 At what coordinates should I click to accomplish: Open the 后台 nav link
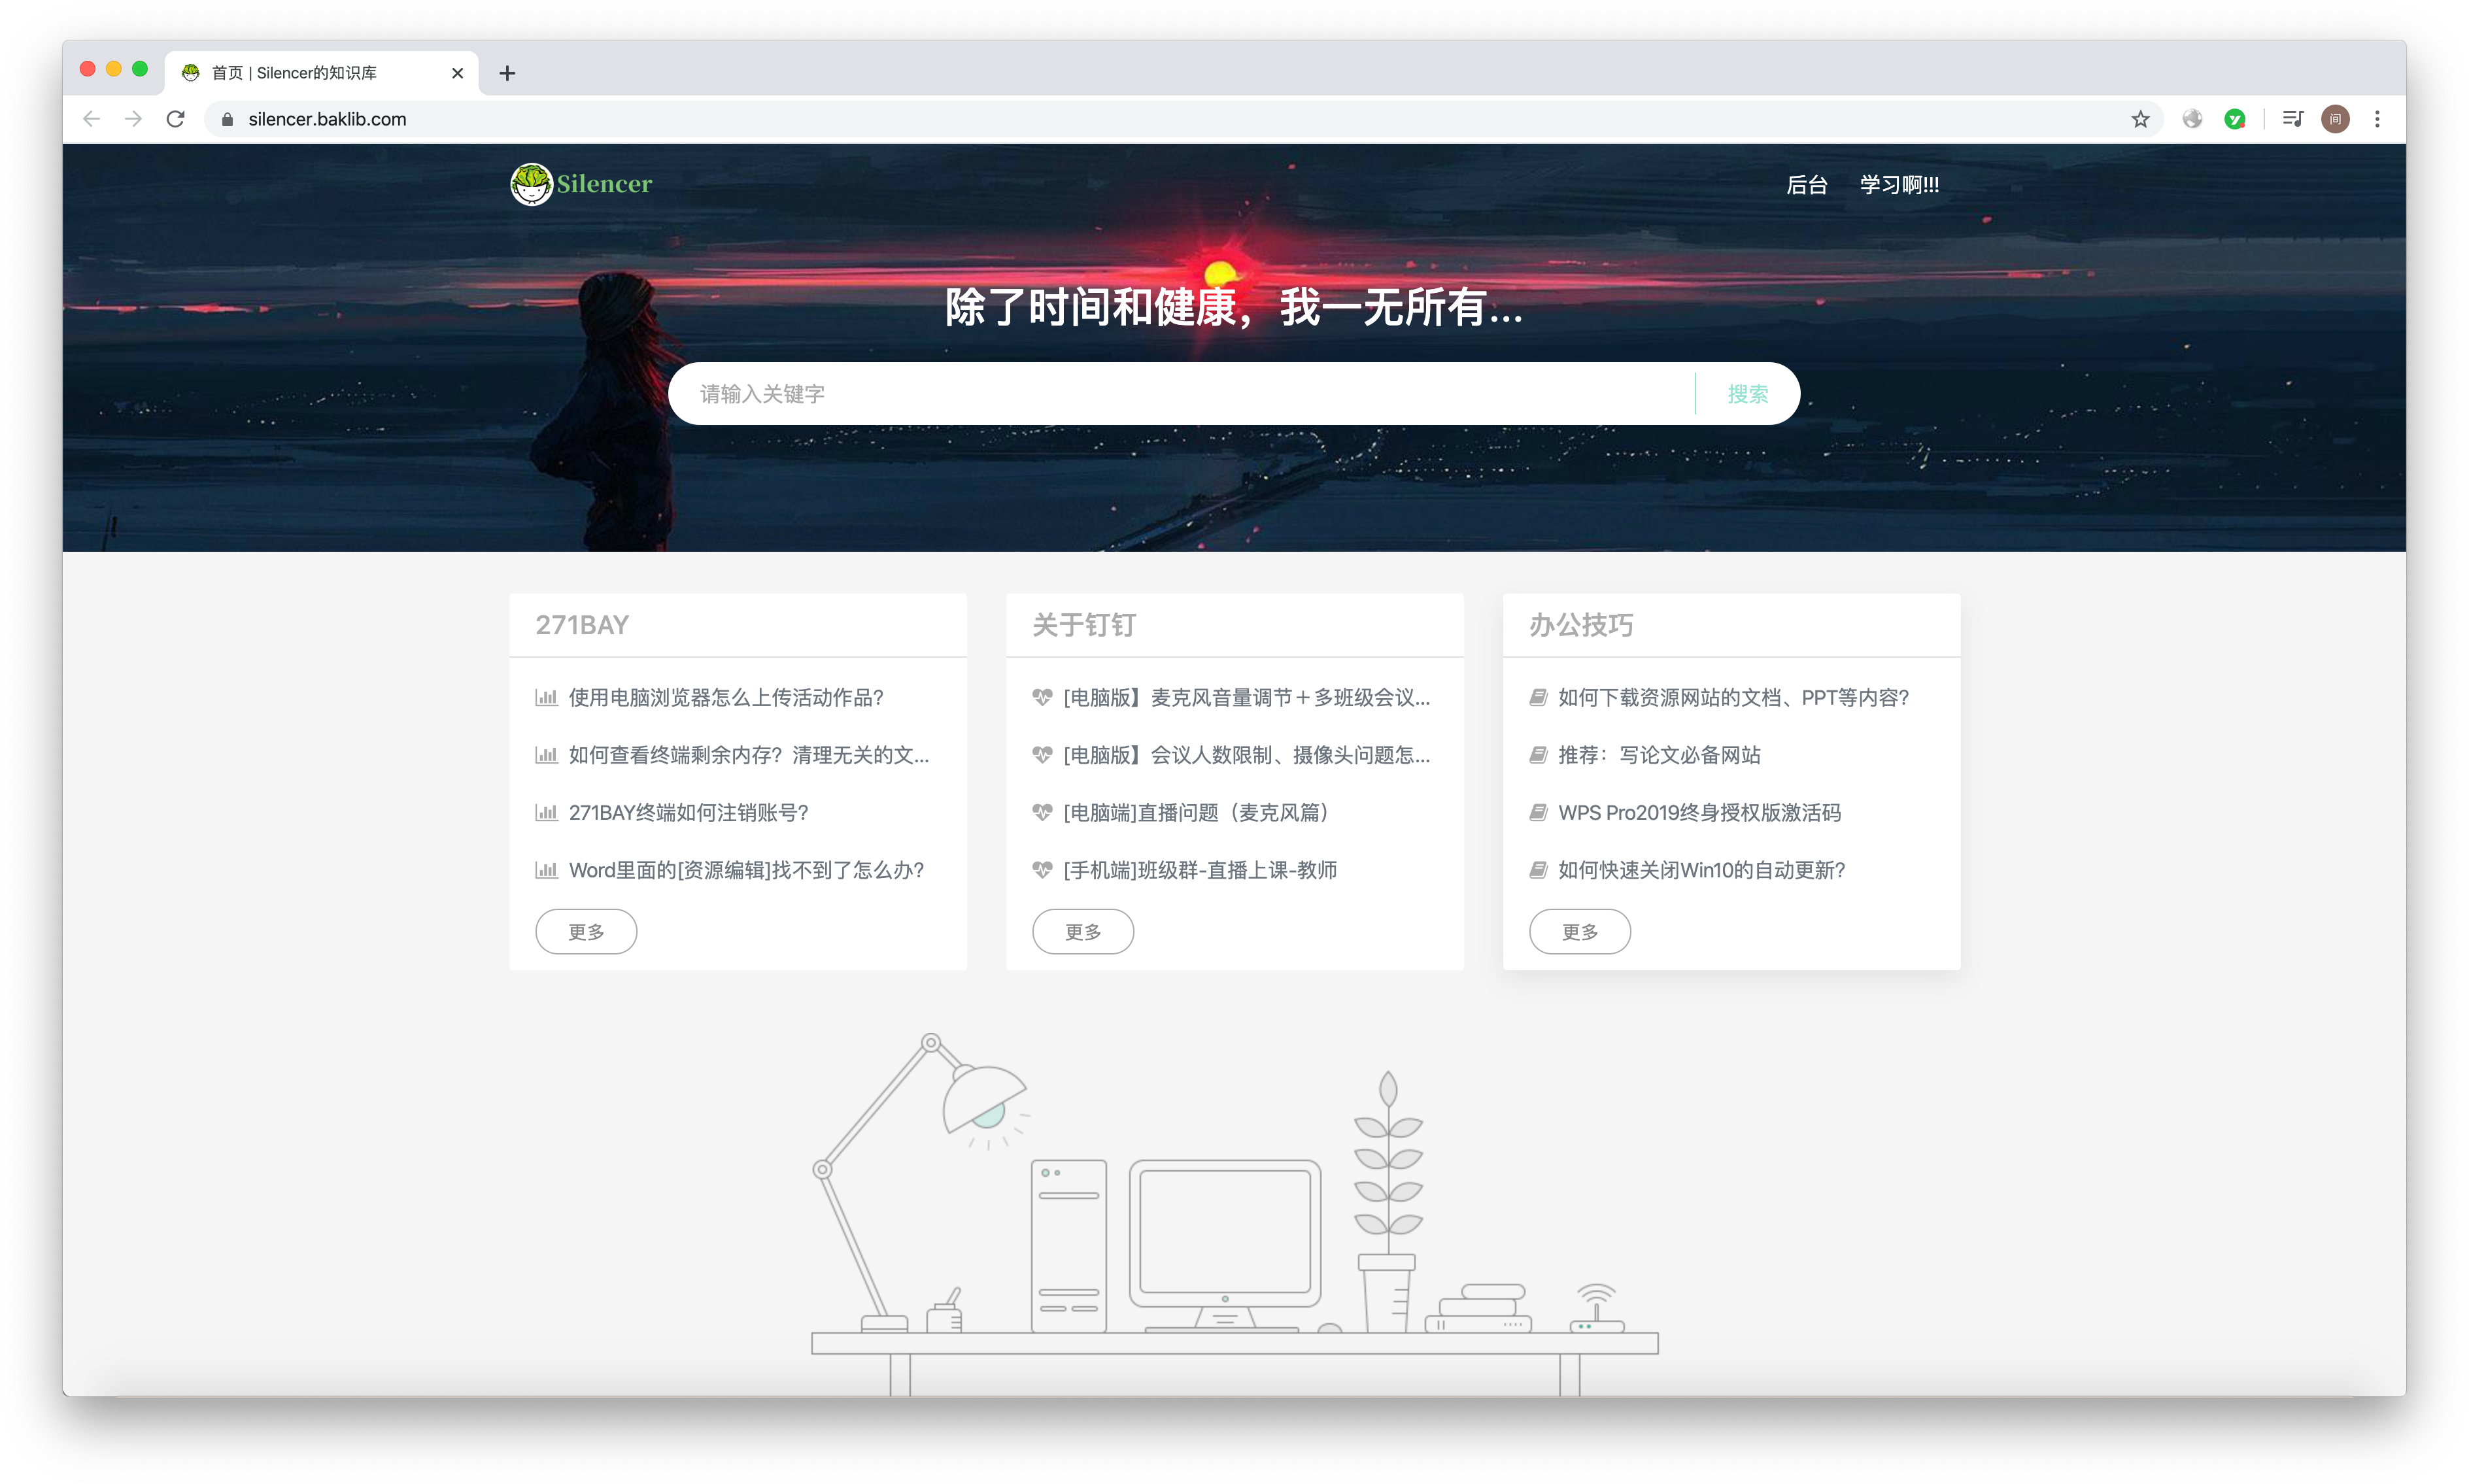point(1806,185)
